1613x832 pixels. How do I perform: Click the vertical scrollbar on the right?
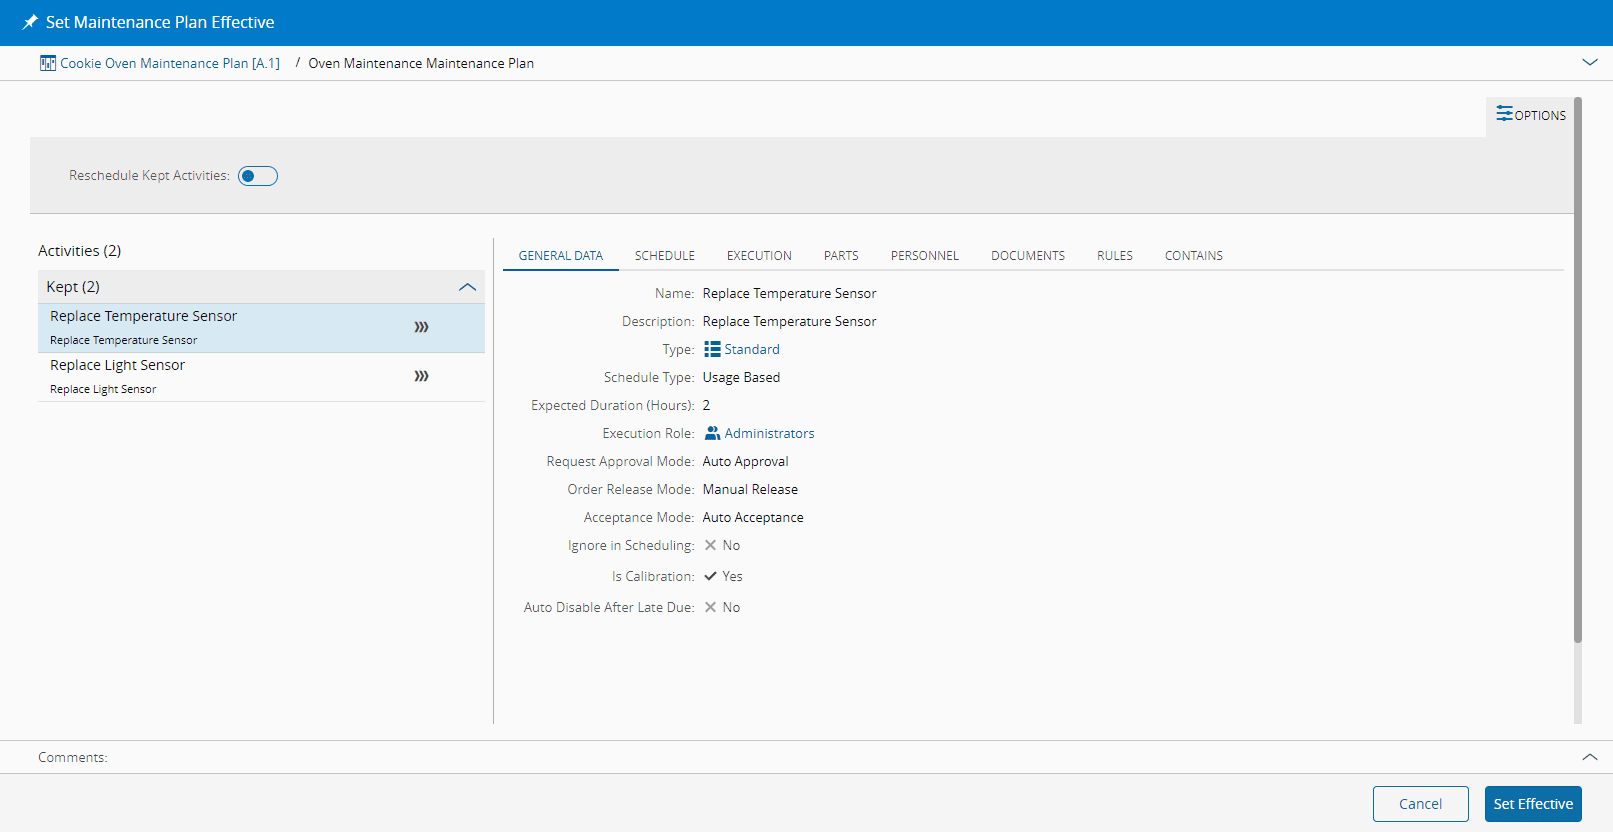coord(1577,370)
